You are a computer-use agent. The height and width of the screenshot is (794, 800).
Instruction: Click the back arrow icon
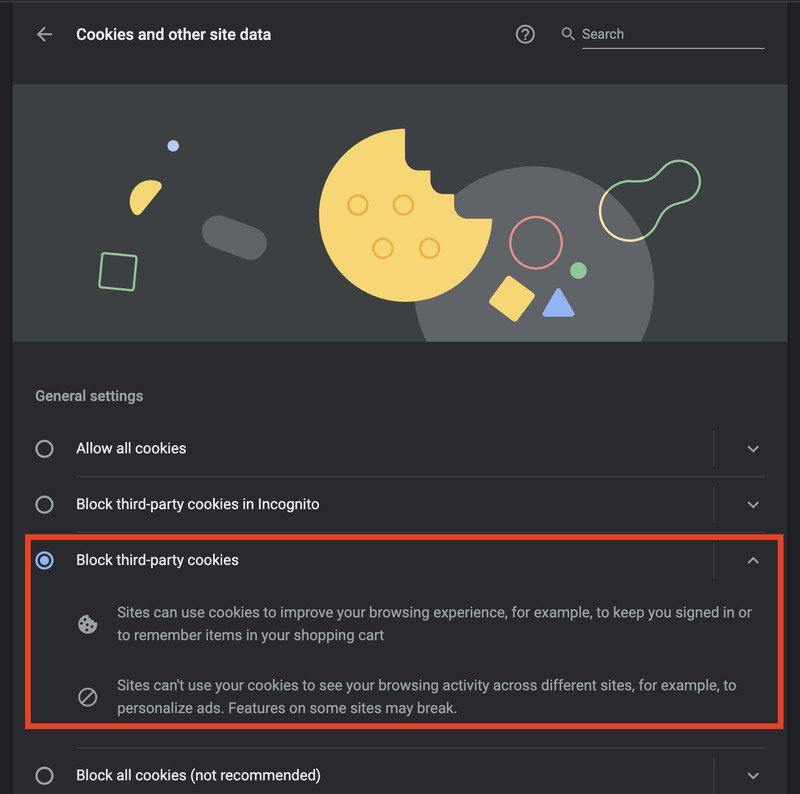pos(44,34)
